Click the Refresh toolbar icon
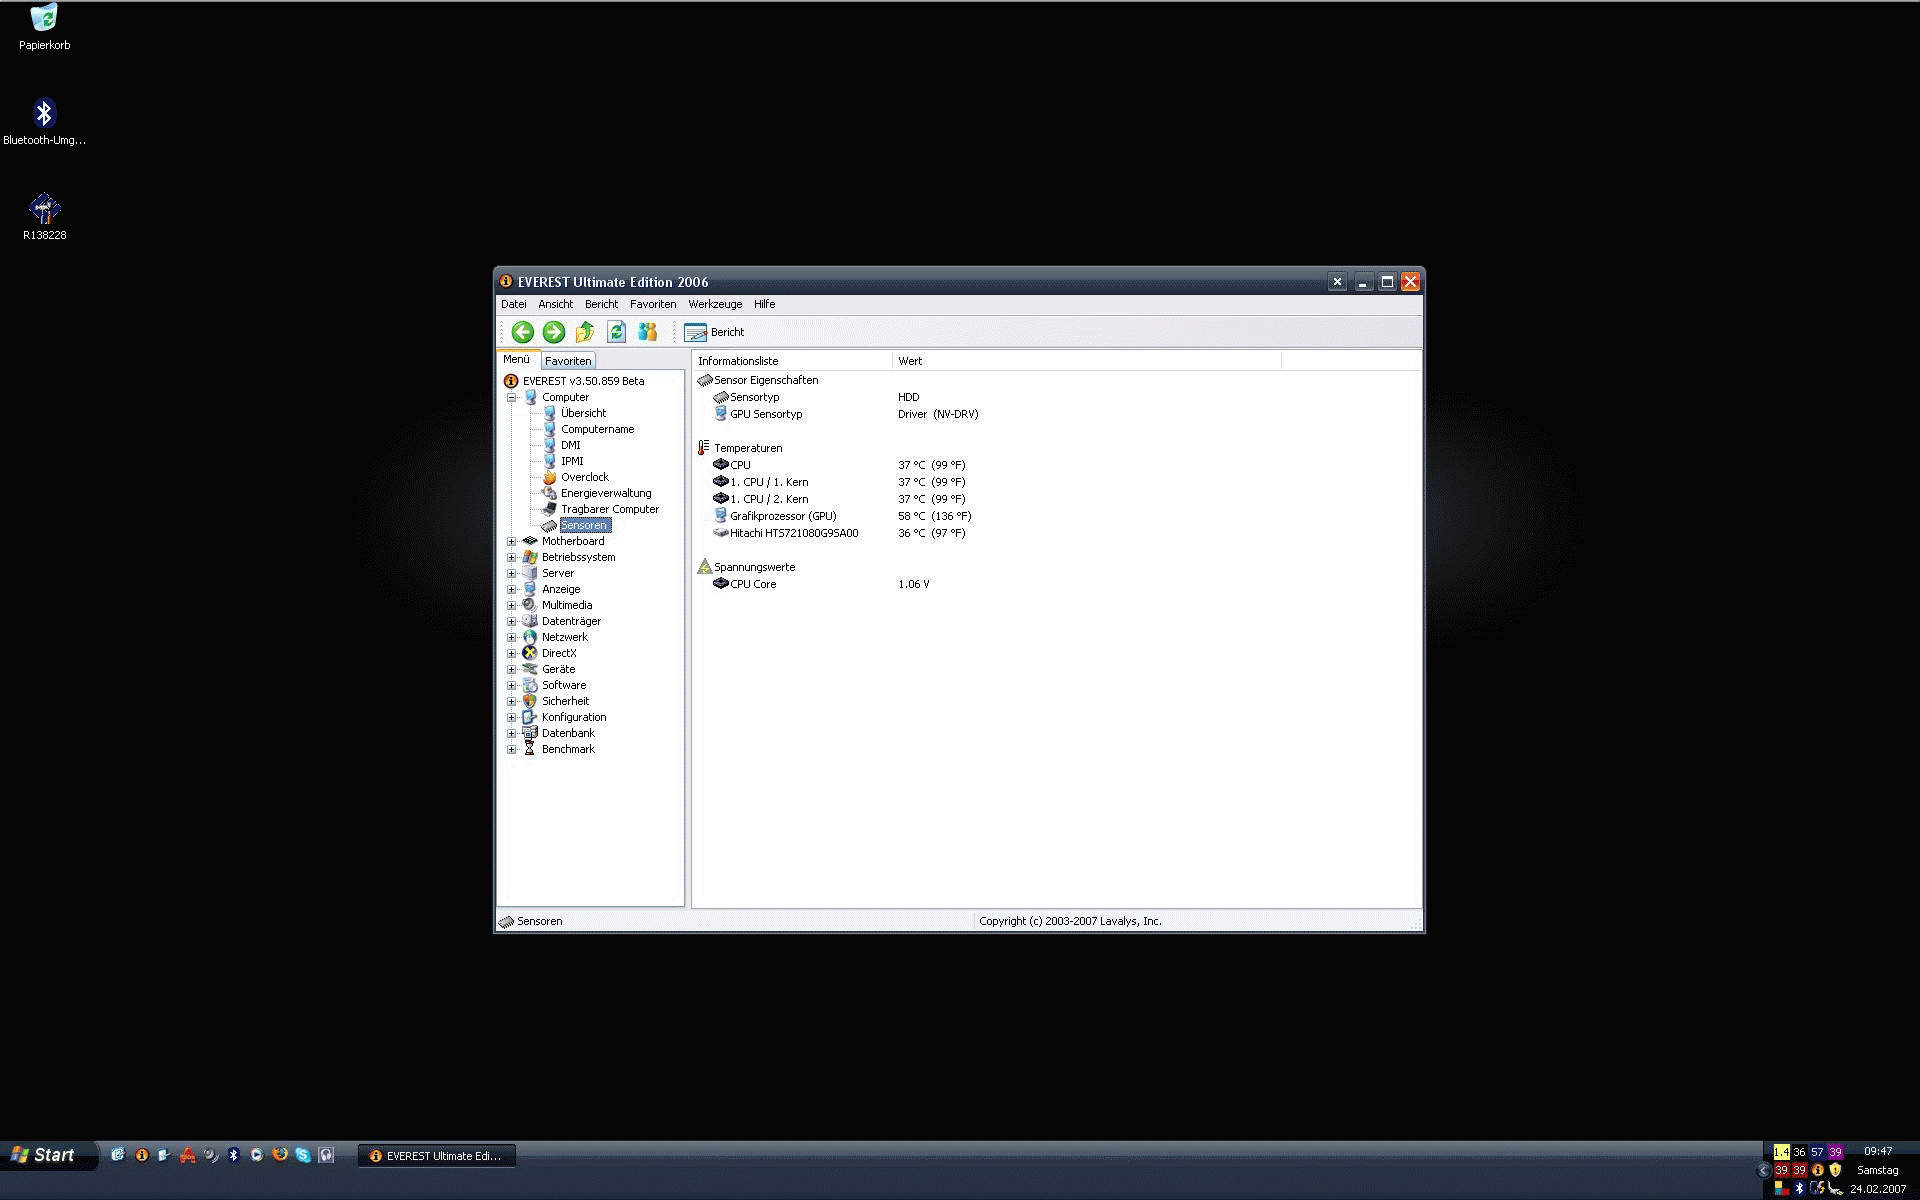The width and height of the screenshot is (1920, 1200). (x=616, y=332)
